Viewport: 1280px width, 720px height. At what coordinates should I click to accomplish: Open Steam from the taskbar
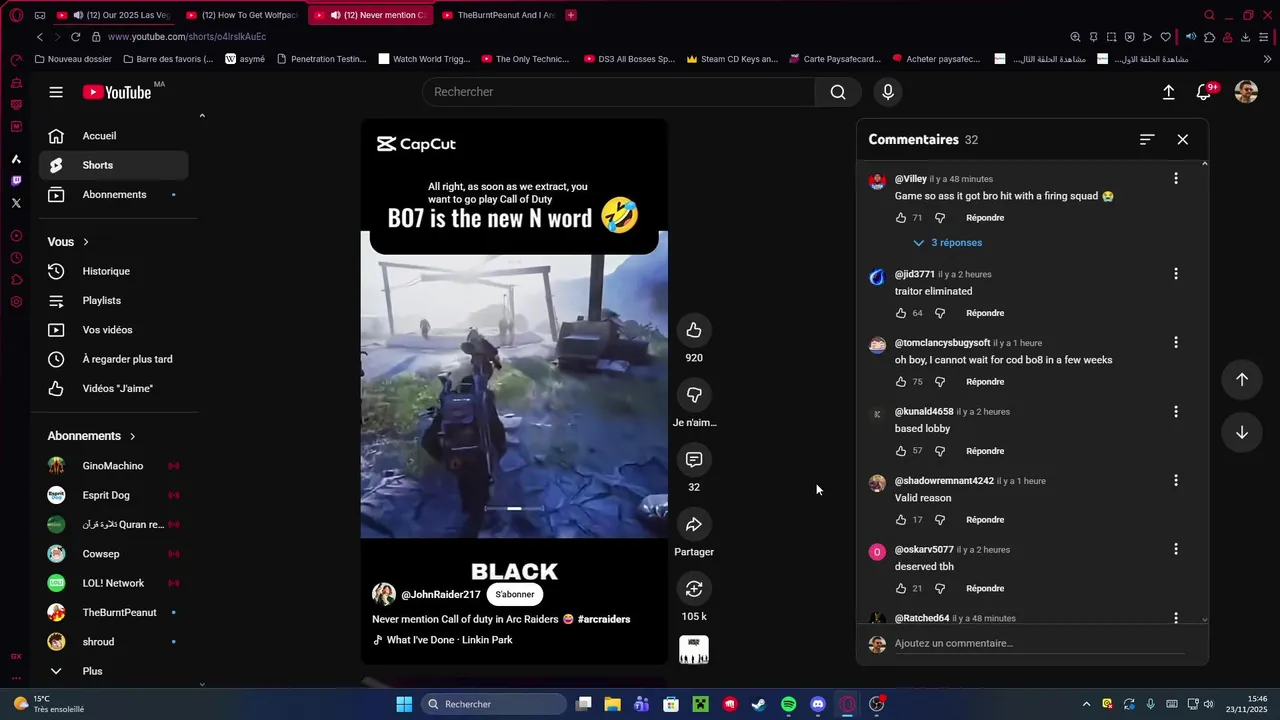759,704
